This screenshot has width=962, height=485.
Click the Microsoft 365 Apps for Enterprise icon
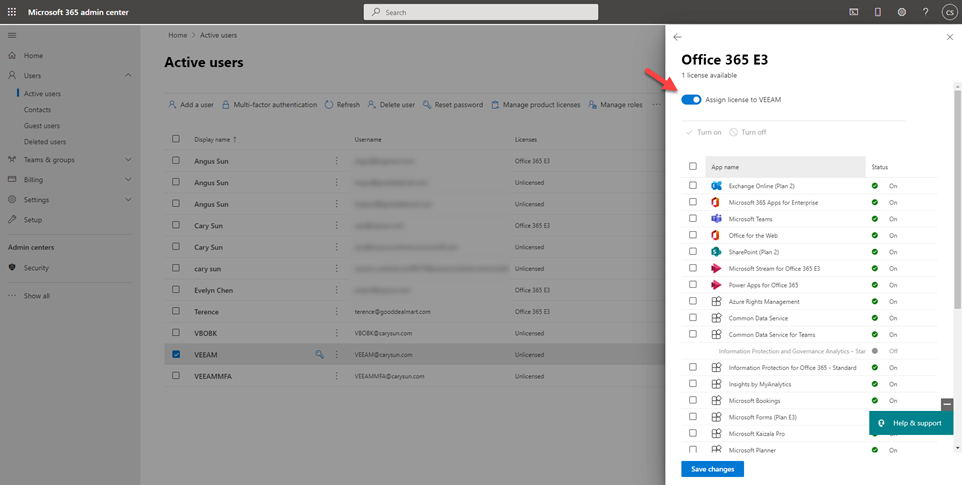(x=715, y=202)
